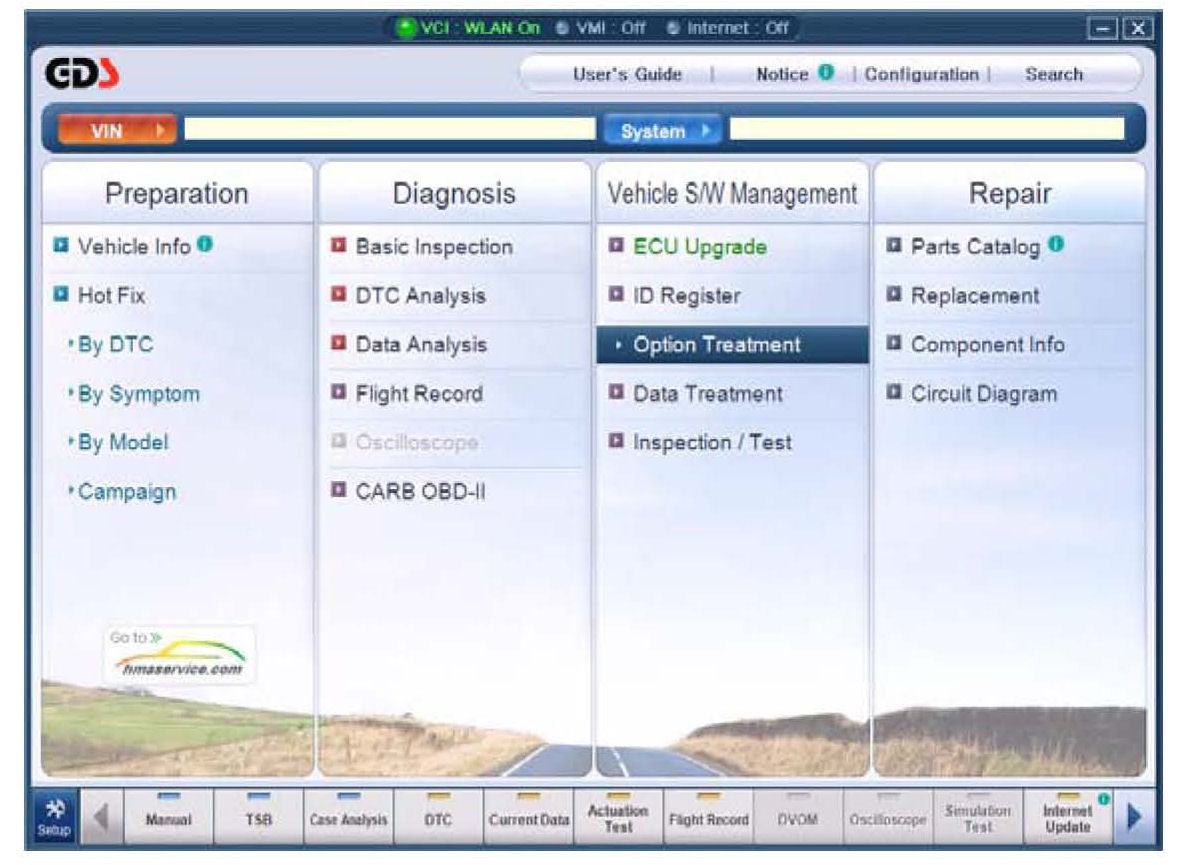
Task: Open the Manual toolbar shortcut
Action: pyautogui.click(x=168, y=818)
